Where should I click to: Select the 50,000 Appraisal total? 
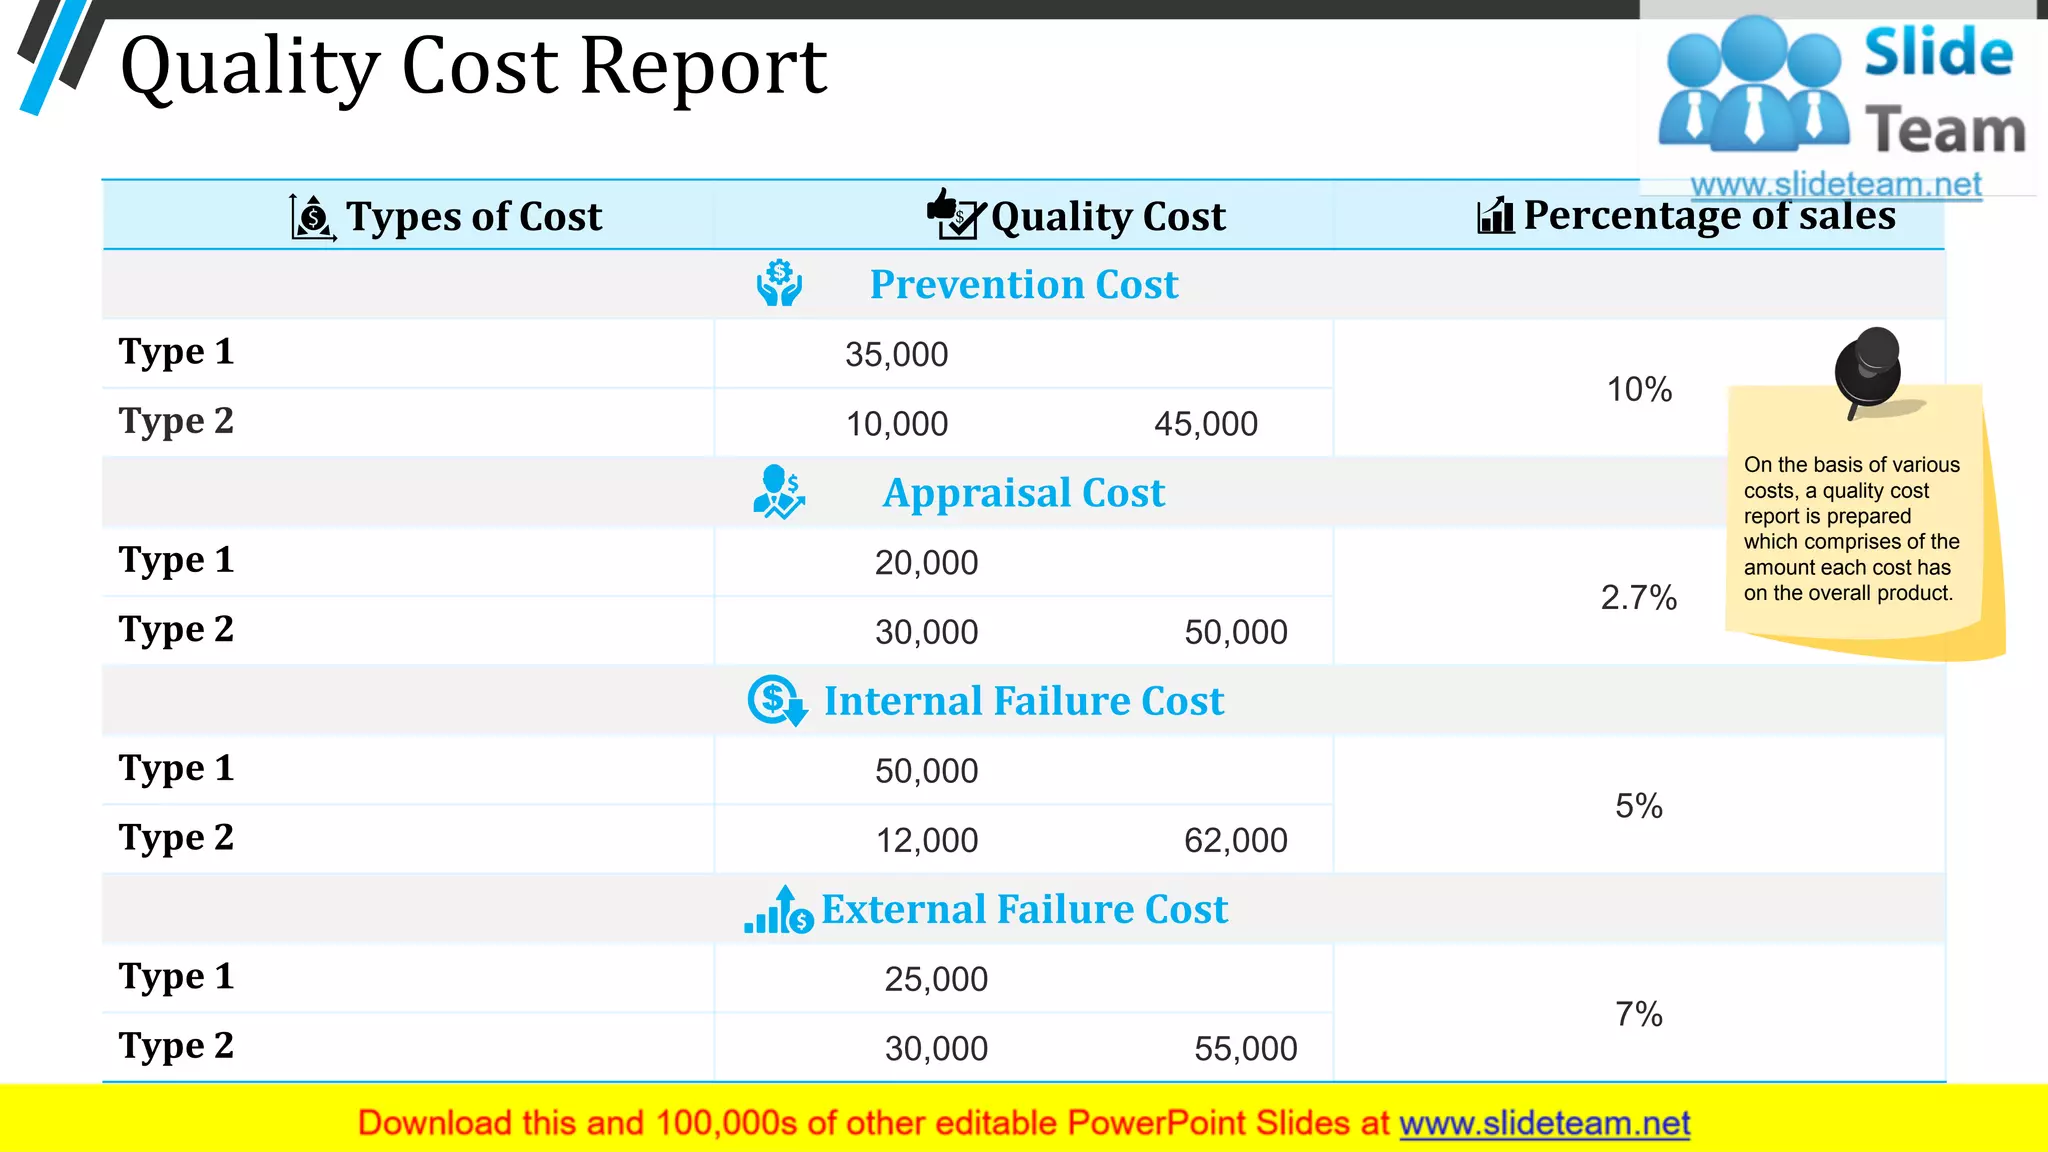1236,632
